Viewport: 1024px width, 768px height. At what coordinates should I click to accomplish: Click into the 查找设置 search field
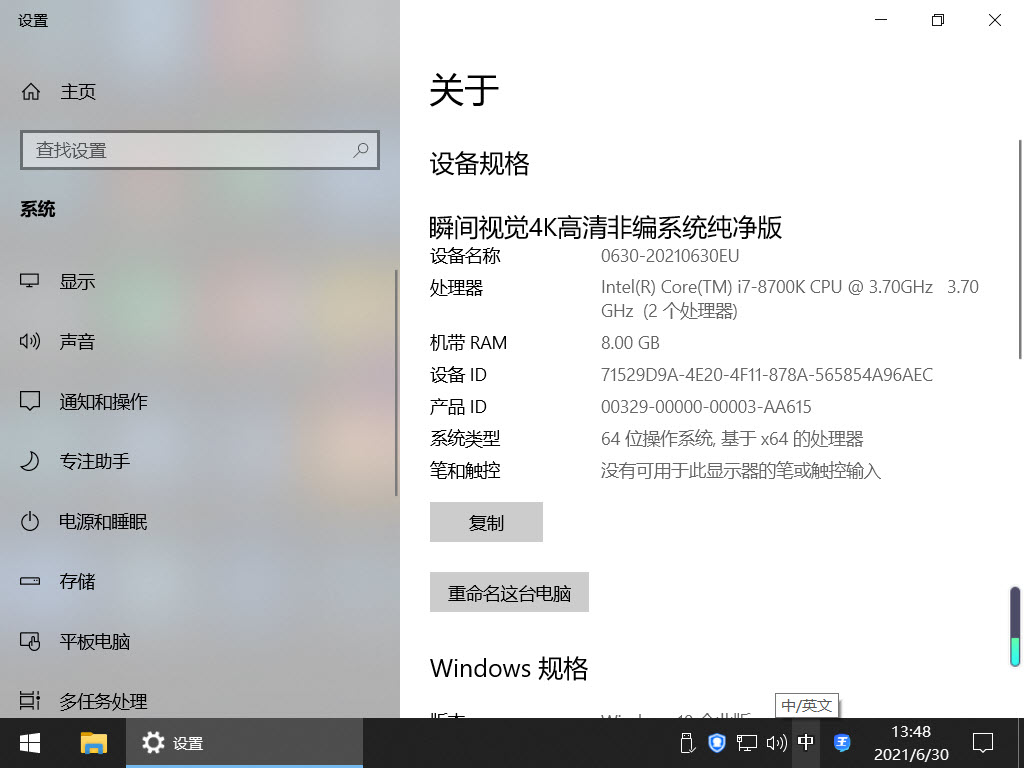(x=200, y=150)
